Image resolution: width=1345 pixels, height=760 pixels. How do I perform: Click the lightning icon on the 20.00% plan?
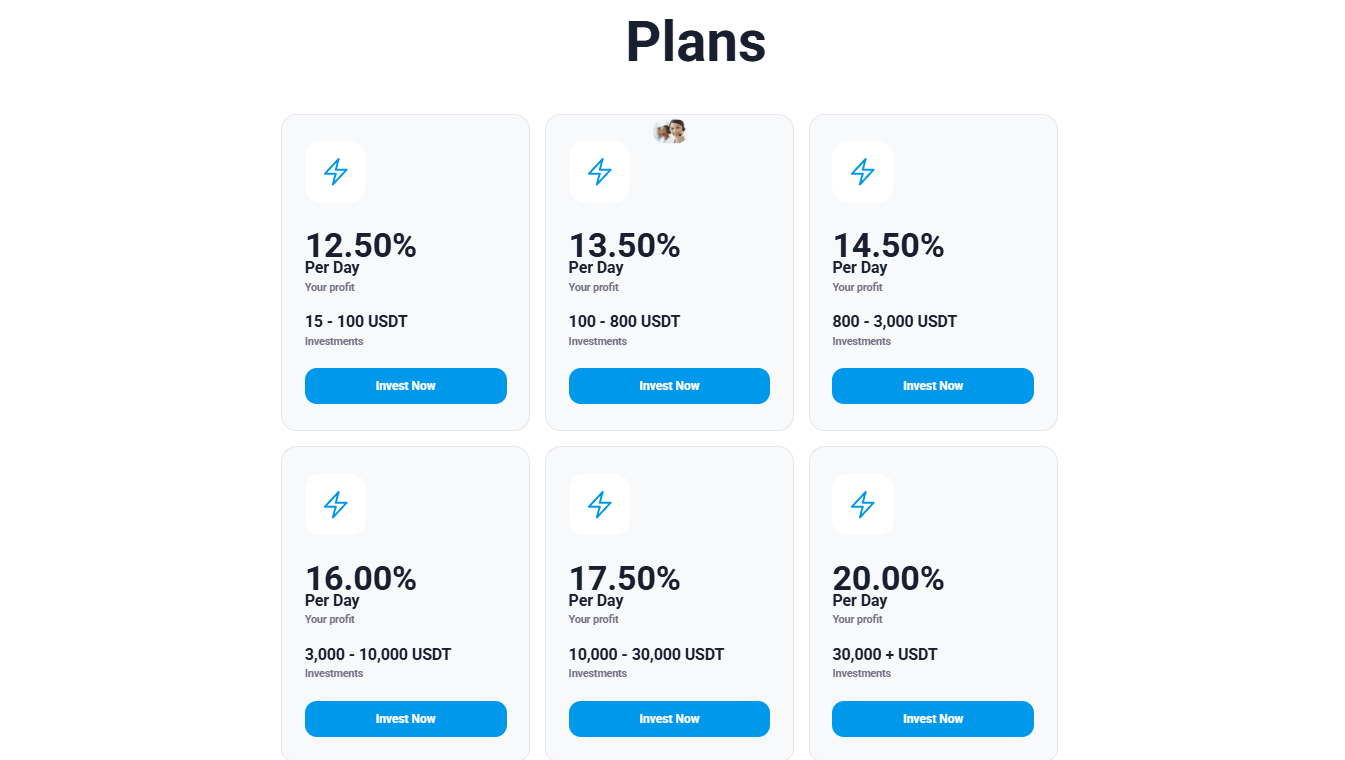(863, 505)
